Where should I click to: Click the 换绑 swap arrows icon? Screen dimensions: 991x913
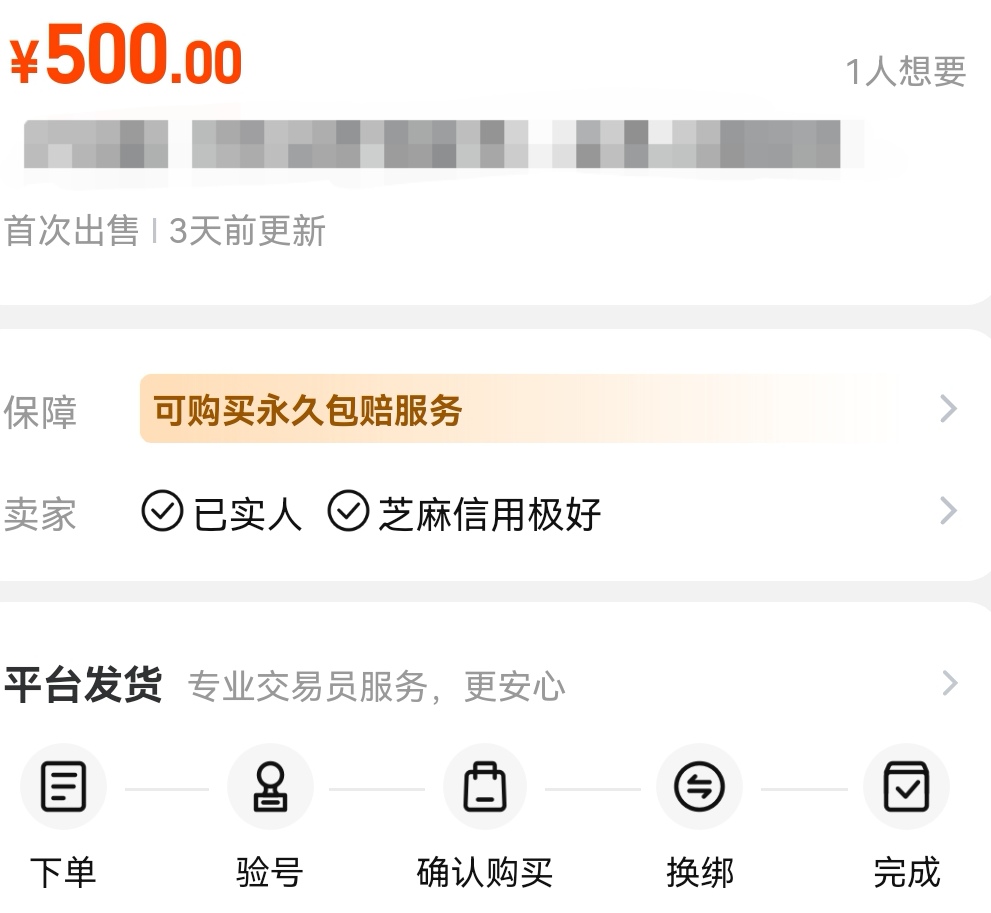click(x=699, y=787)
